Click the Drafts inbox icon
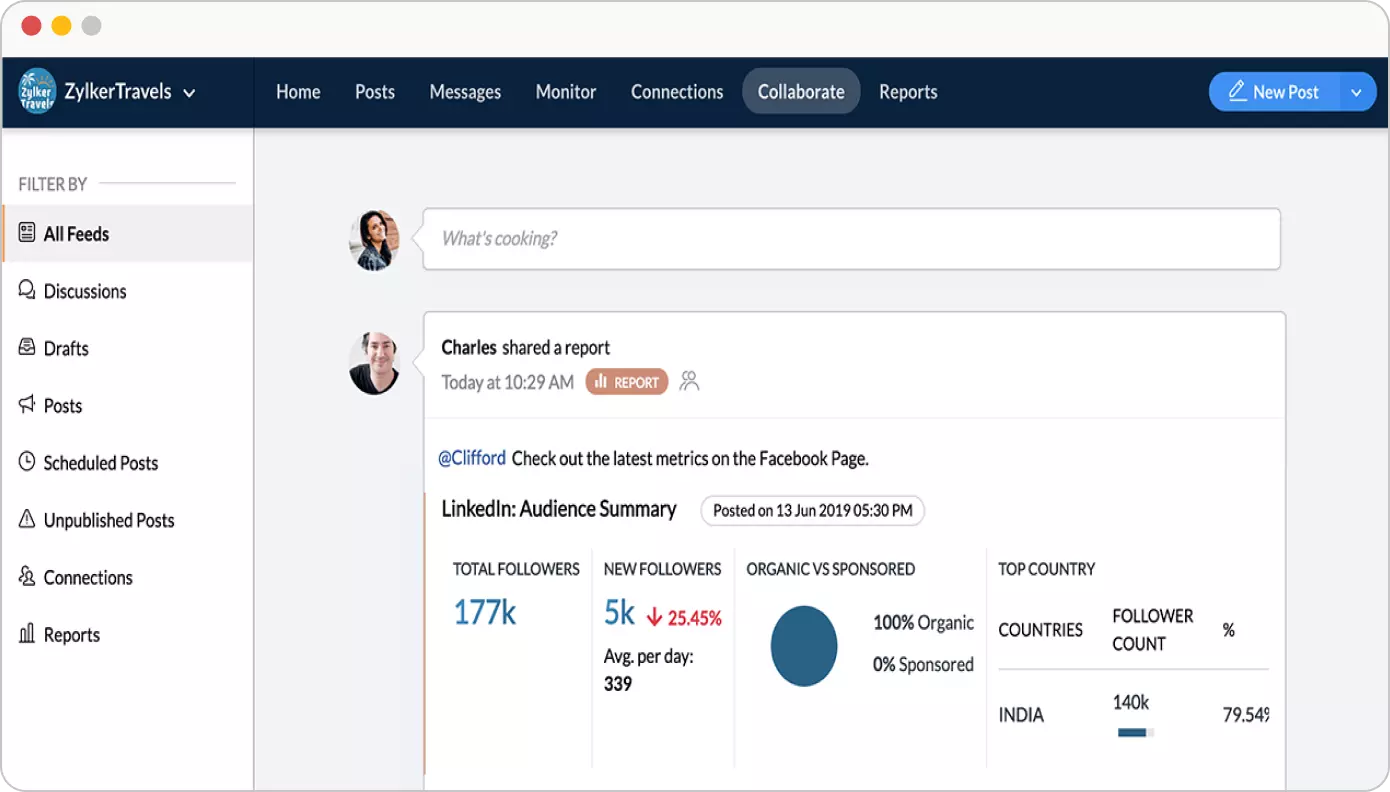Viewport: 1390px width, 792px height. 27,347
